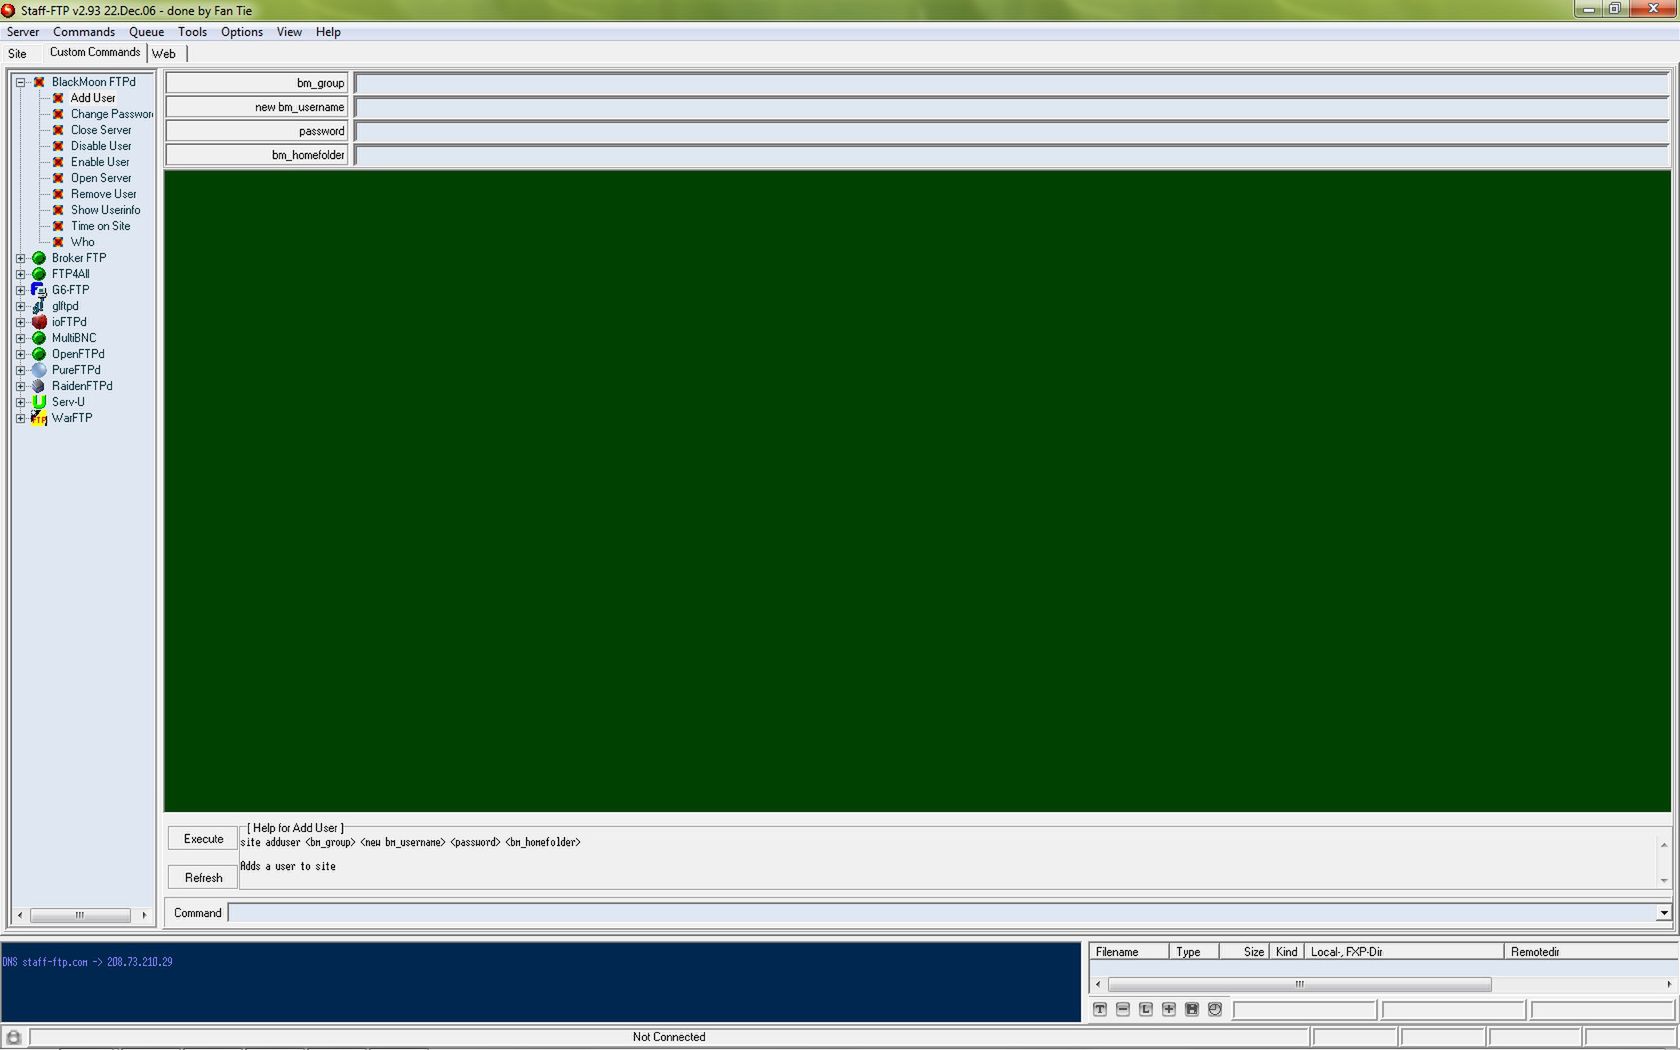Screen dimensions: 1680x1050
Task: Click the password input field
Action: (x=1012, y=131)
